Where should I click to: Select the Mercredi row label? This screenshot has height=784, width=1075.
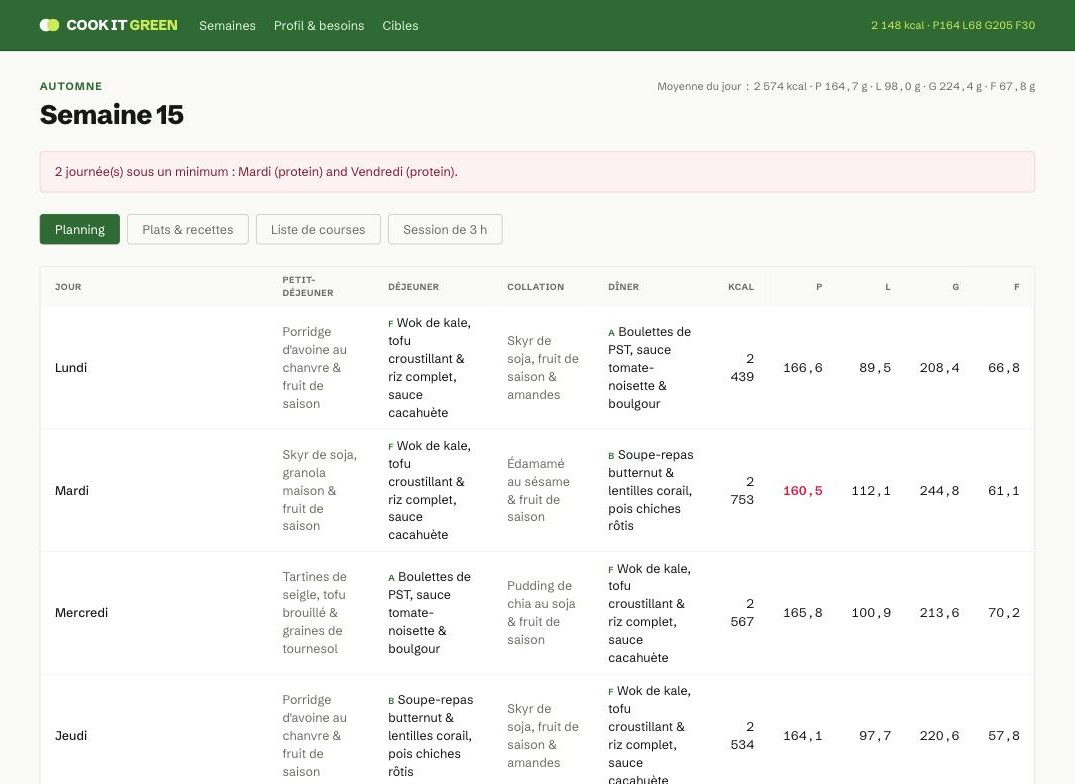pos(82,613)
